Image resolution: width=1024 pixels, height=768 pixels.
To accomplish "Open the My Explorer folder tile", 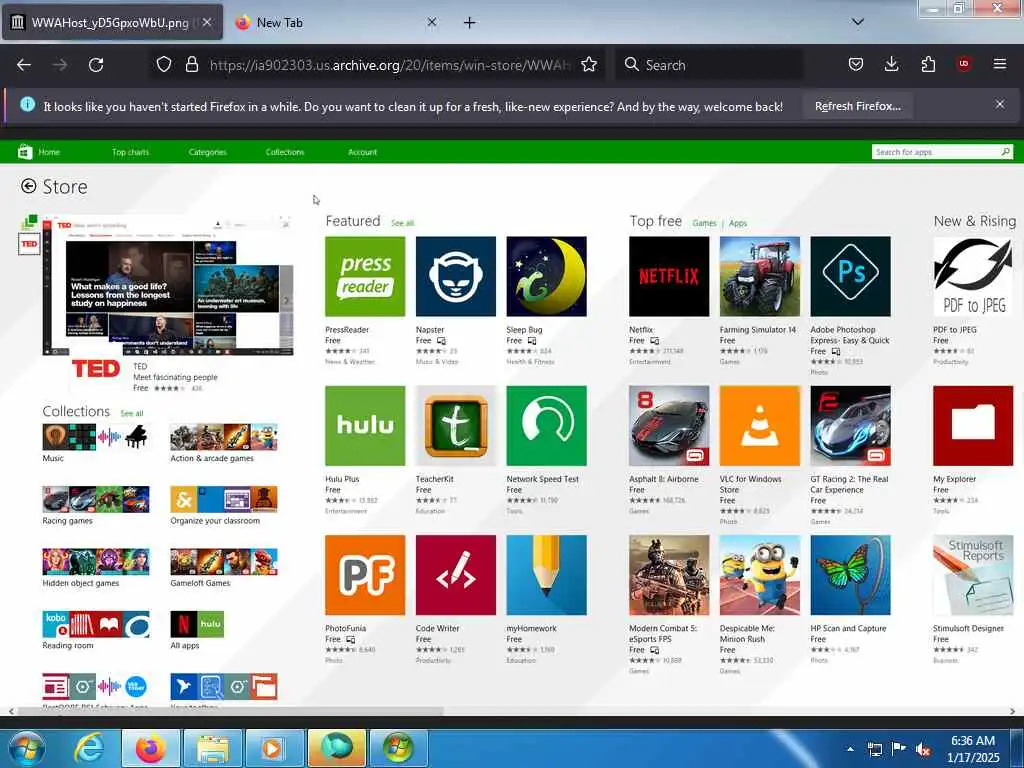I will [973, 426].
